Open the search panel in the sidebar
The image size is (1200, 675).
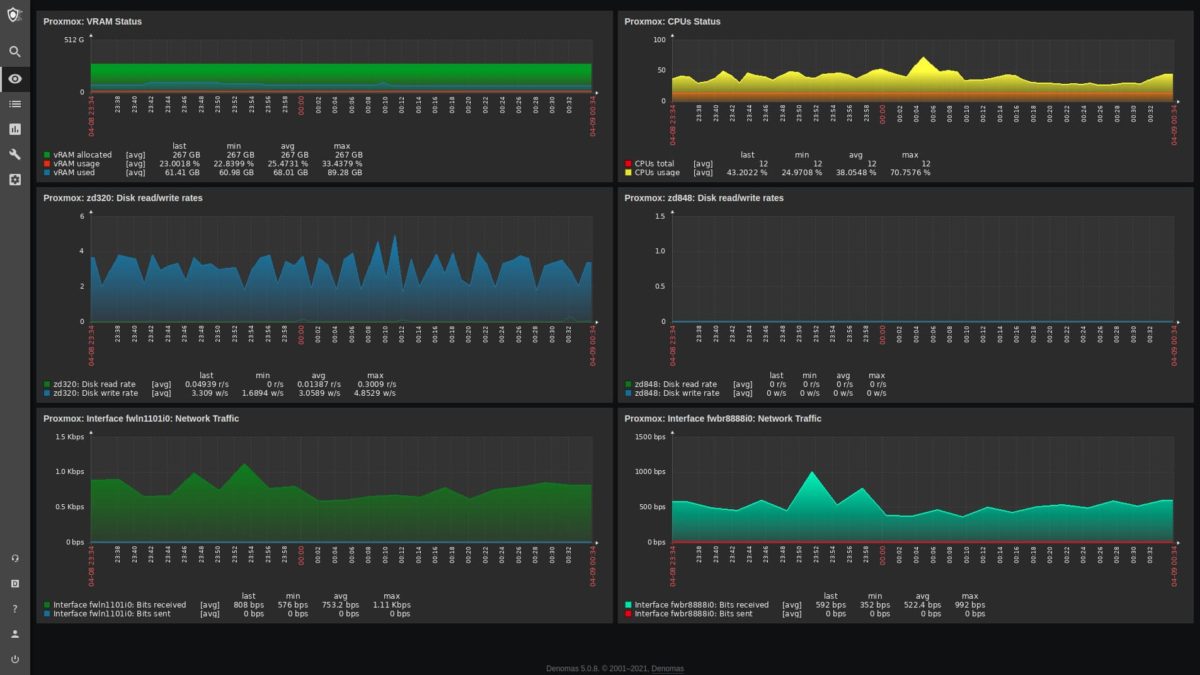coord(14,51)
